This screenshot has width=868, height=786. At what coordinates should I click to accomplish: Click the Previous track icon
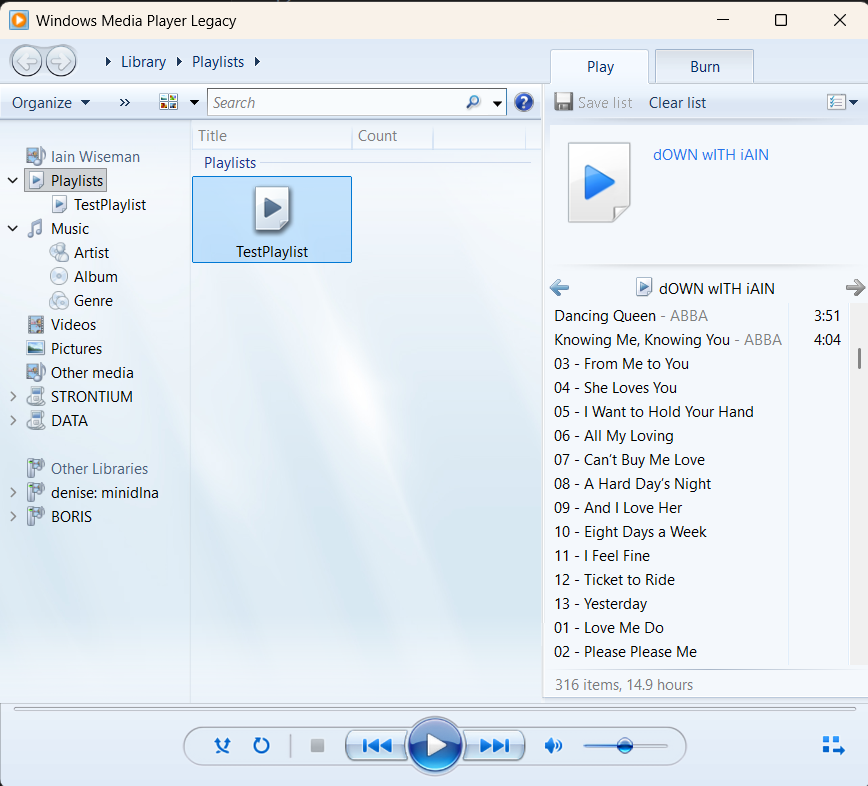376,745
